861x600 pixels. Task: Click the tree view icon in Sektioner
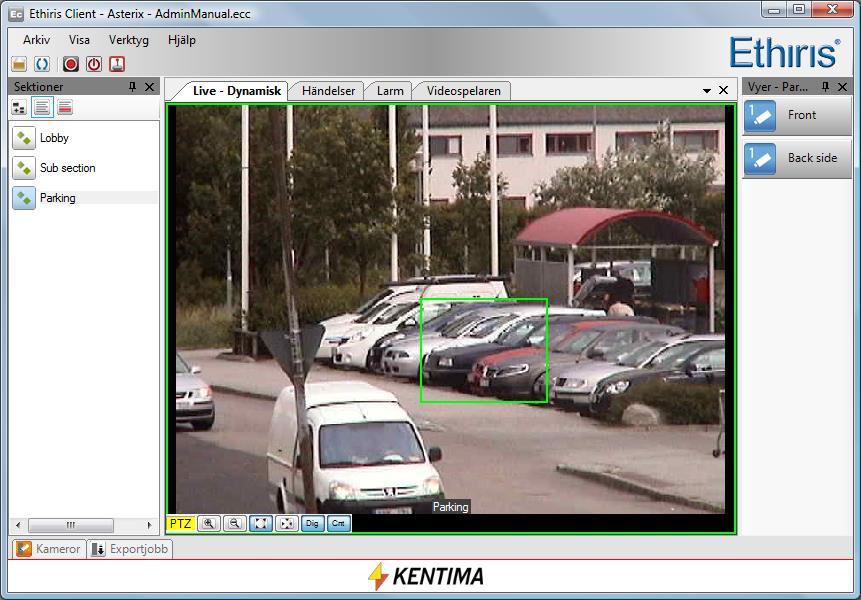tap(19, 108)
